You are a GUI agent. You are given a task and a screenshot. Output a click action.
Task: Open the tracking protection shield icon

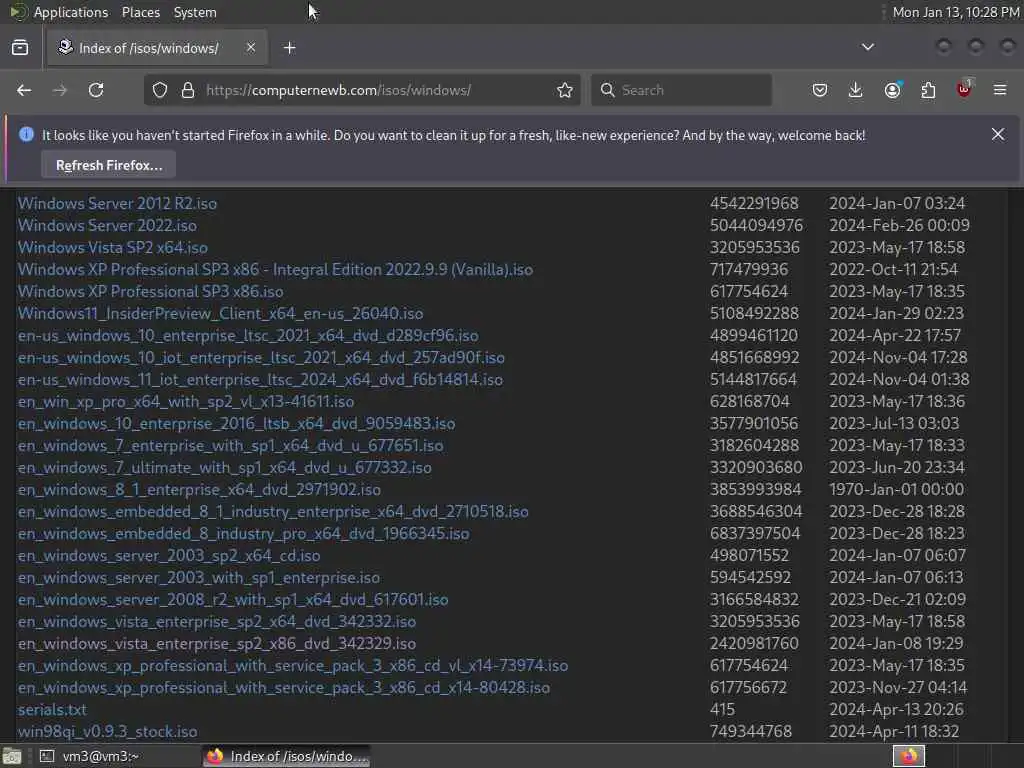[x=160, y=90]
